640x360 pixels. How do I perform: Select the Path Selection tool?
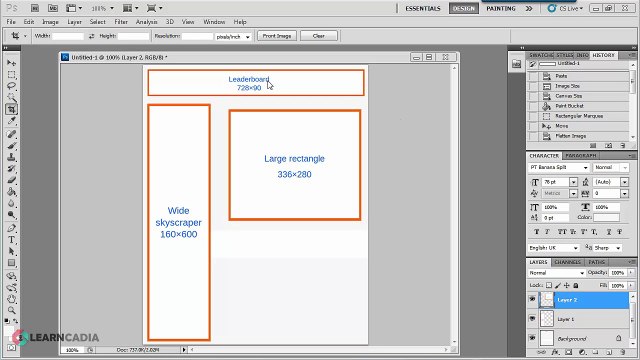[11, 251]
